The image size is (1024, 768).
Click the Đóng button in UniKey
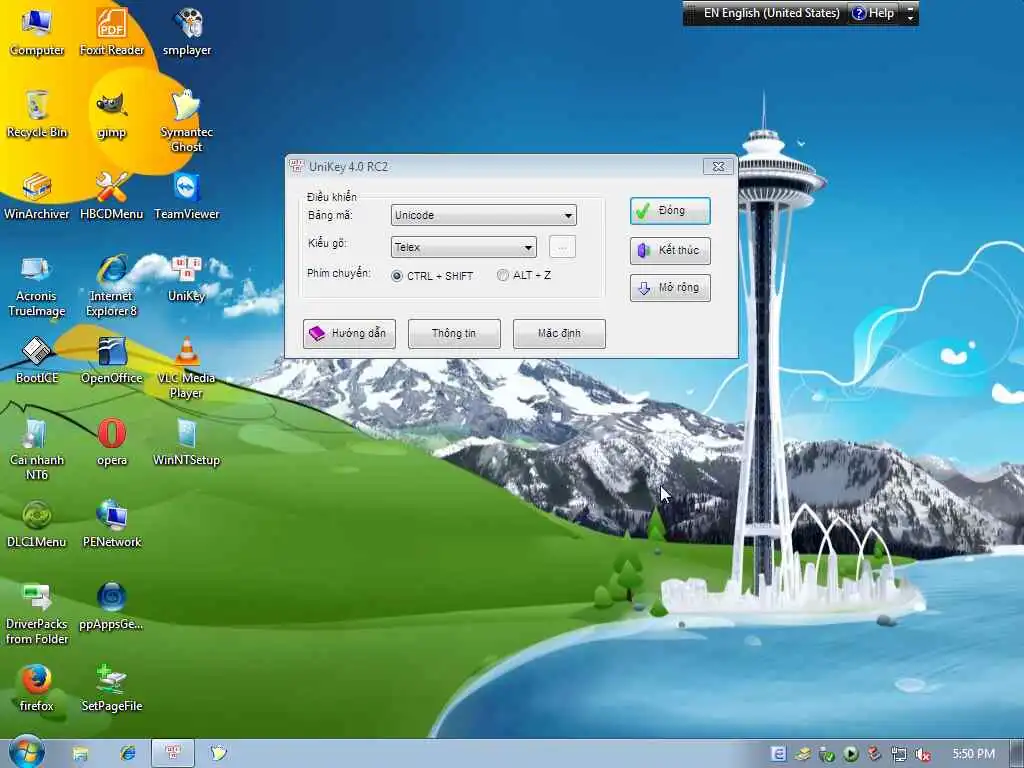670,211
